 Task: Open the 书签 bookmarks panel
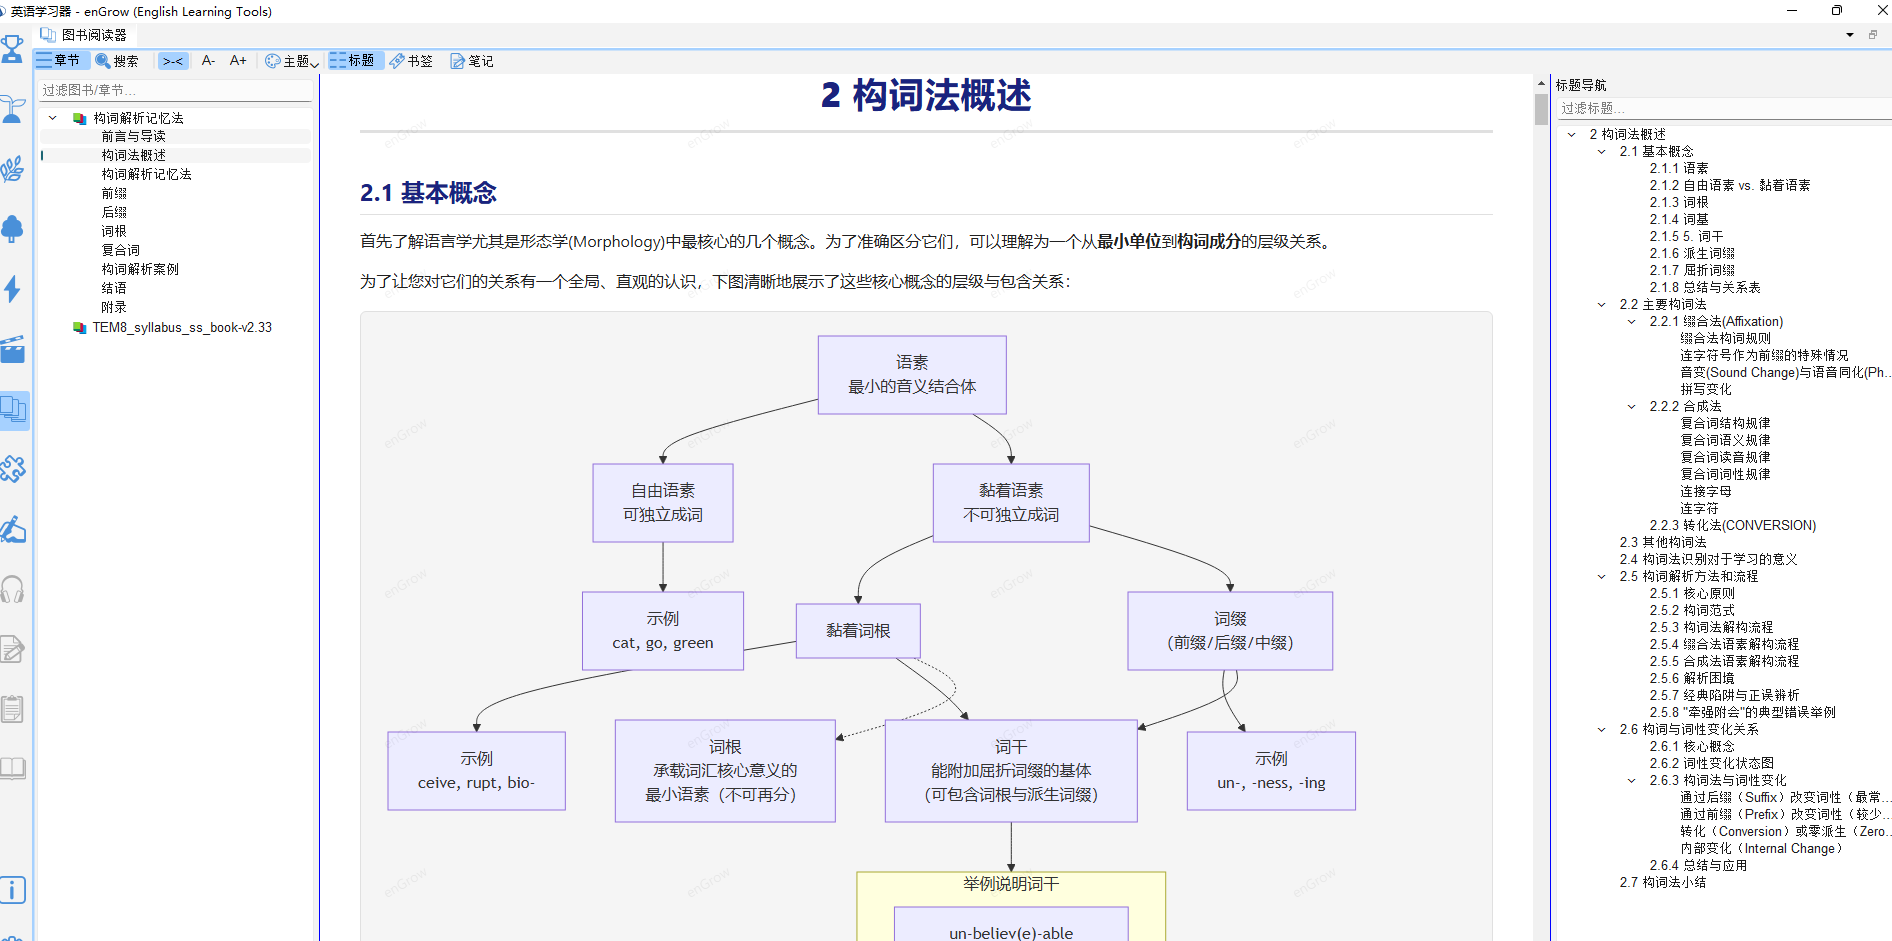[411, 61]
